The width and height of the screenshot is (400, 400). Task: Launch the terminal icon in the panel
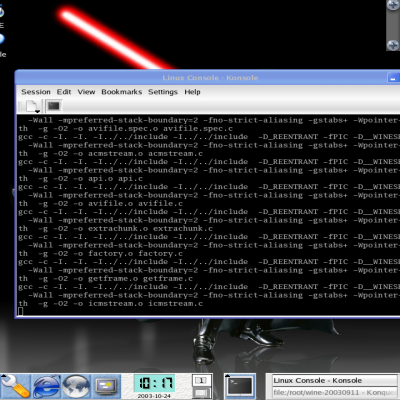click(x=240, y=386)
